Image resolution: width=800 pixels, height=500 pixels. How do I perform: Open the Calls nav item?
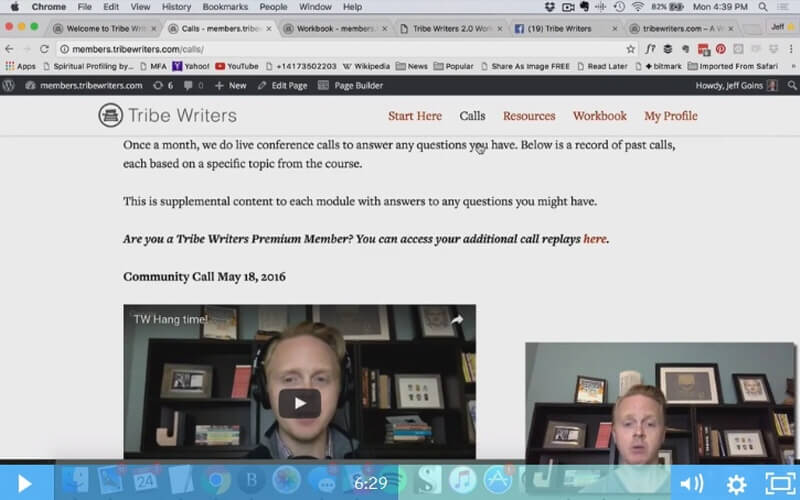[472, 116]
